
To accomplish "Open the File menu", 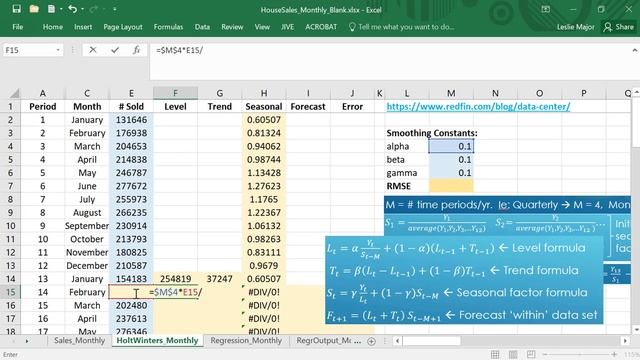I will 18,27.
